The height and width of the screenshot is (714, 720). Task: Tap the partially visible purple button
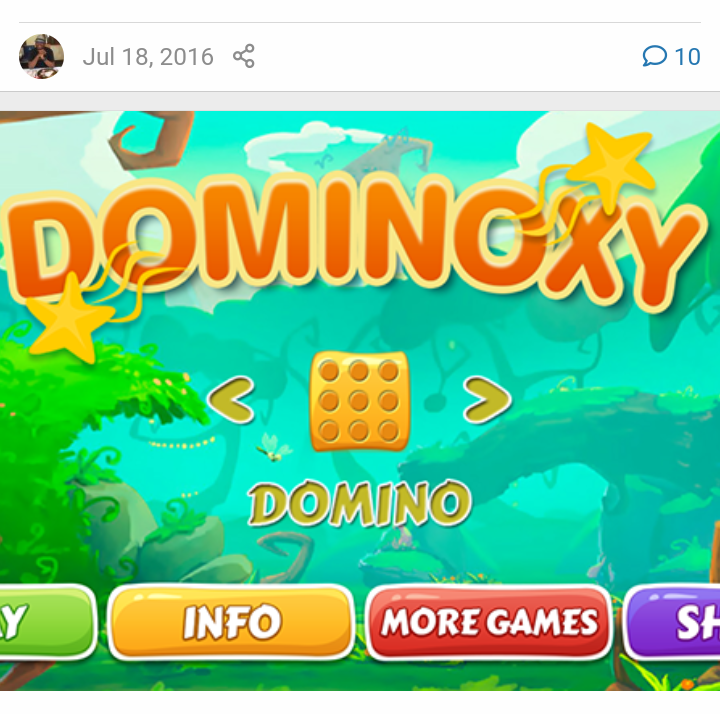pos(672,622)
